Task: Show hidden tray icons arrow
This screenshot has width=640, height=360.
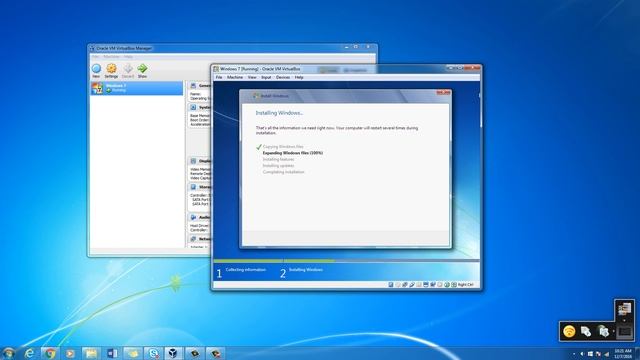Action: click(574, 354)
